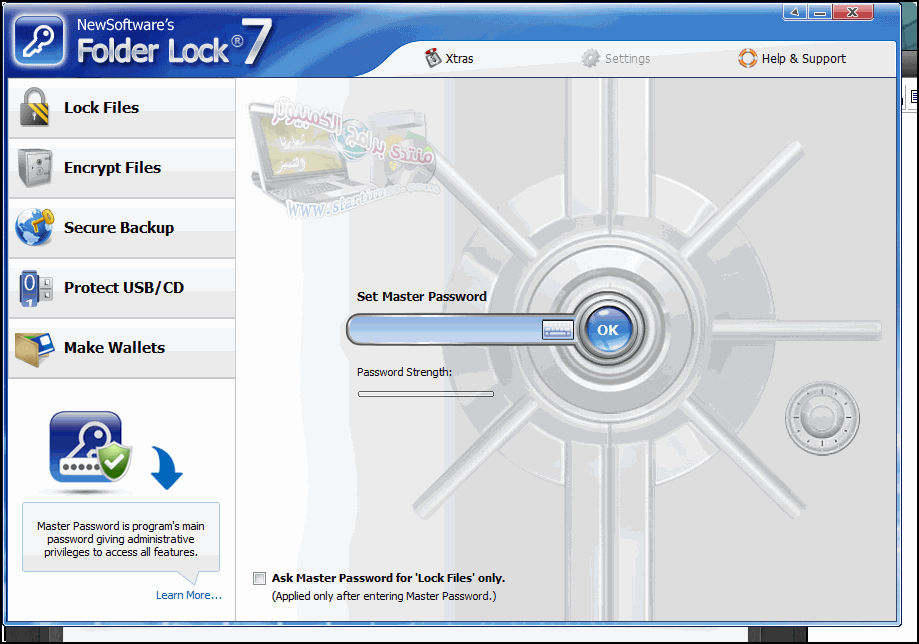Click the window's upward-arrow title bar button
This screenshot has height=644, width=919.
(795, 12)
